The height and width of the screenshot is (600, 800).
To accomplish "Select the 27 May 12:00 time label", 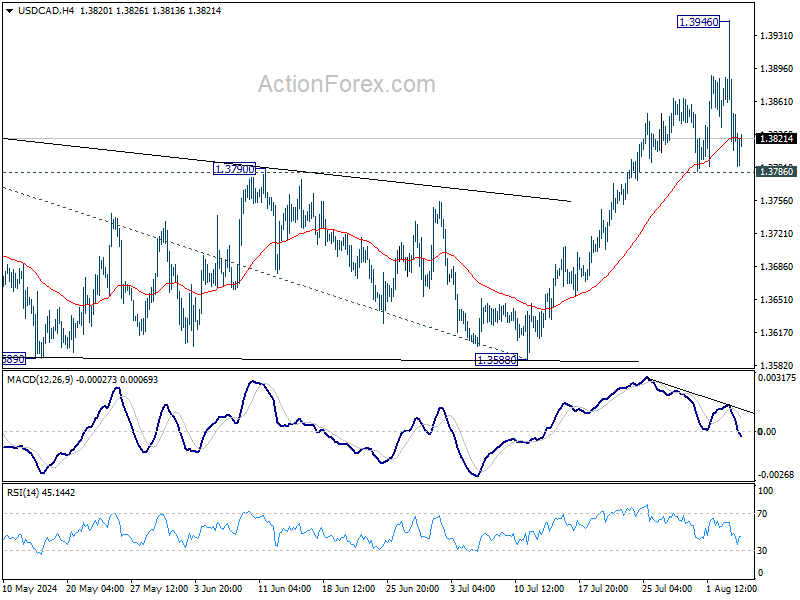I will click(x=159, y=589).
